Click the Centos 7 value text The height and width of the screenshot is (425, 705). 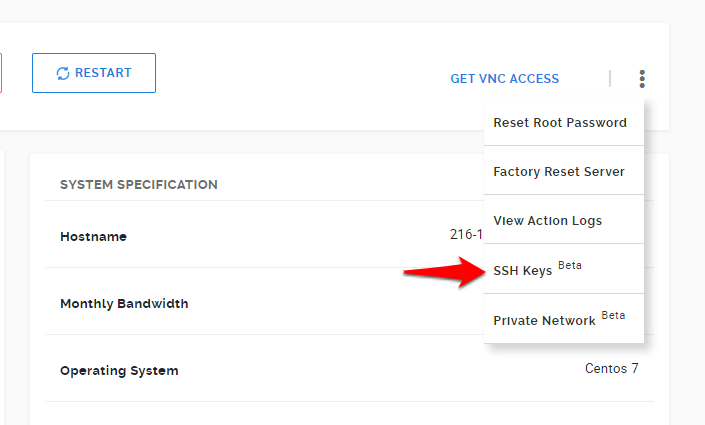point(611,369)
